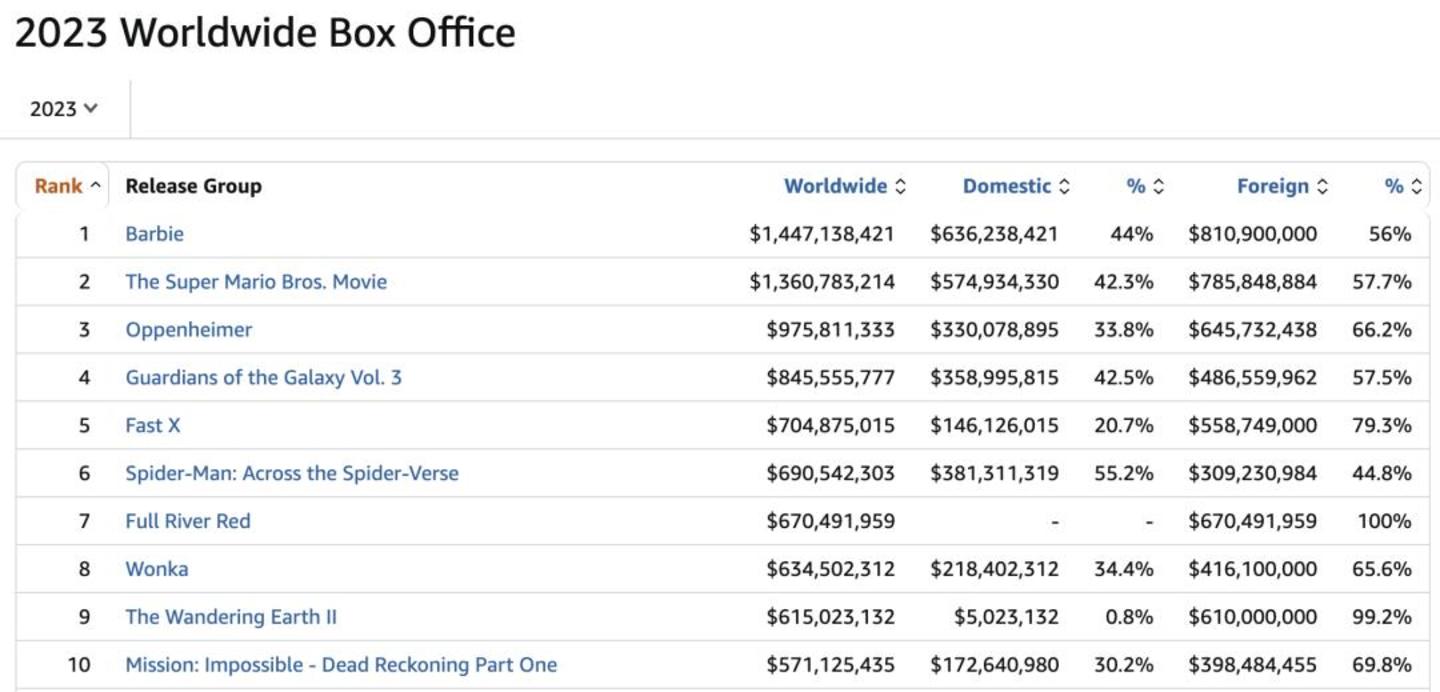Select domestic gross $574,934,330
The image size is (1440, 692).
pyautogui.click(x=994, y=282)
